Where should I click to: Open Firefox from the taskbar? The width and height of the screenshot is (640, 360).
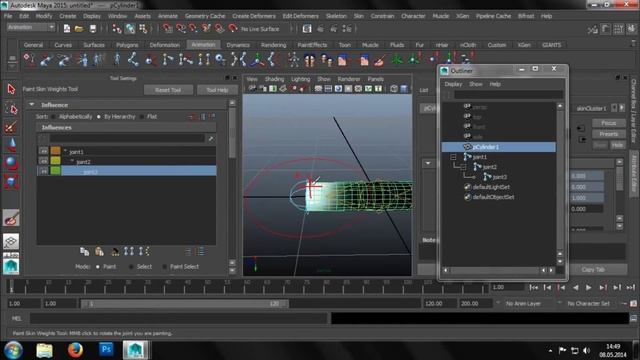tap(75, 350)
